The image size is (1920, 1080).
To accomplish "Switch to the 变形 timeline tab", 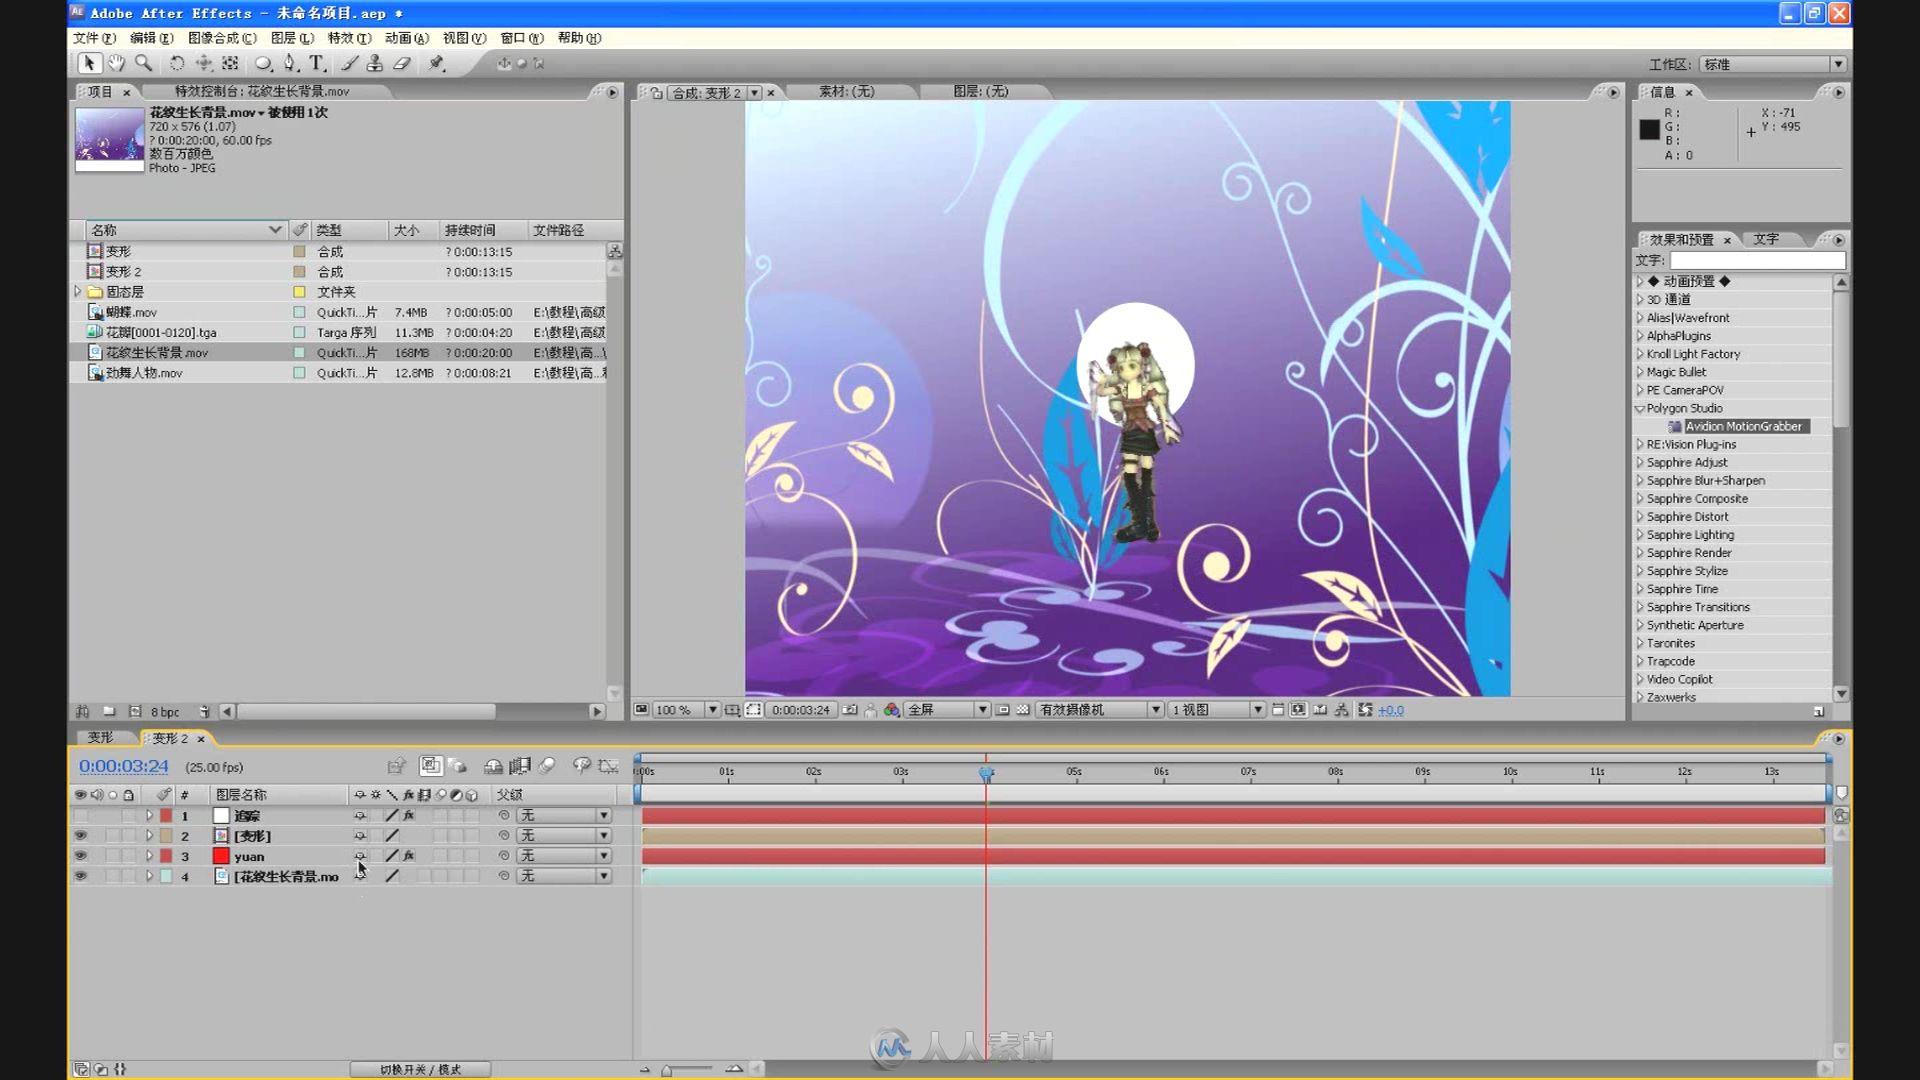I will coord(100,738).
